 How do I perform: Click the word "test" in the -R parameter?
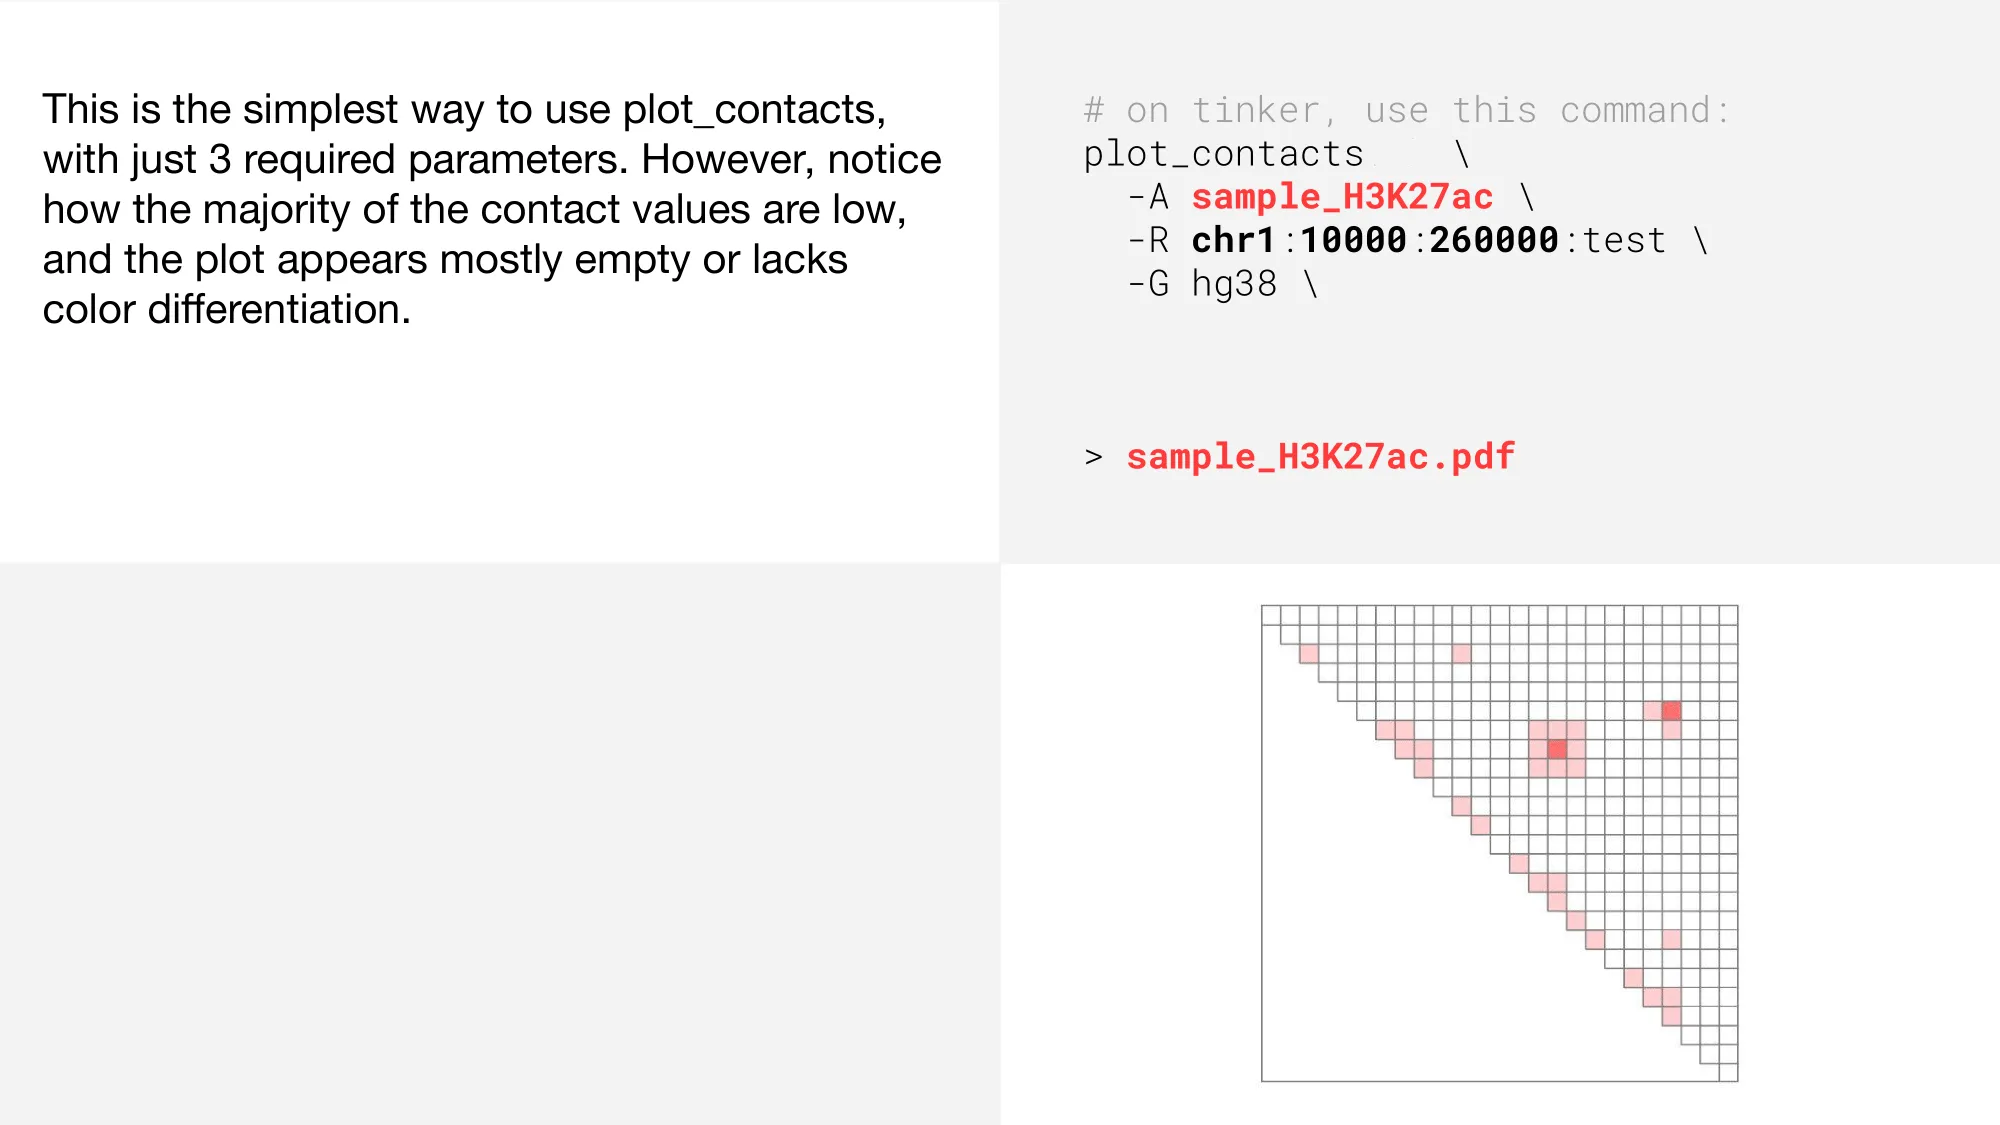[1624, 240]
